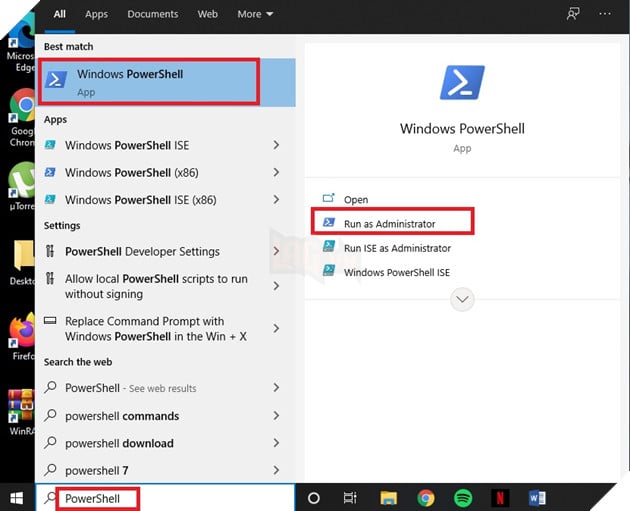
Task: Switch to the All tab
Action: pos(59,14)
